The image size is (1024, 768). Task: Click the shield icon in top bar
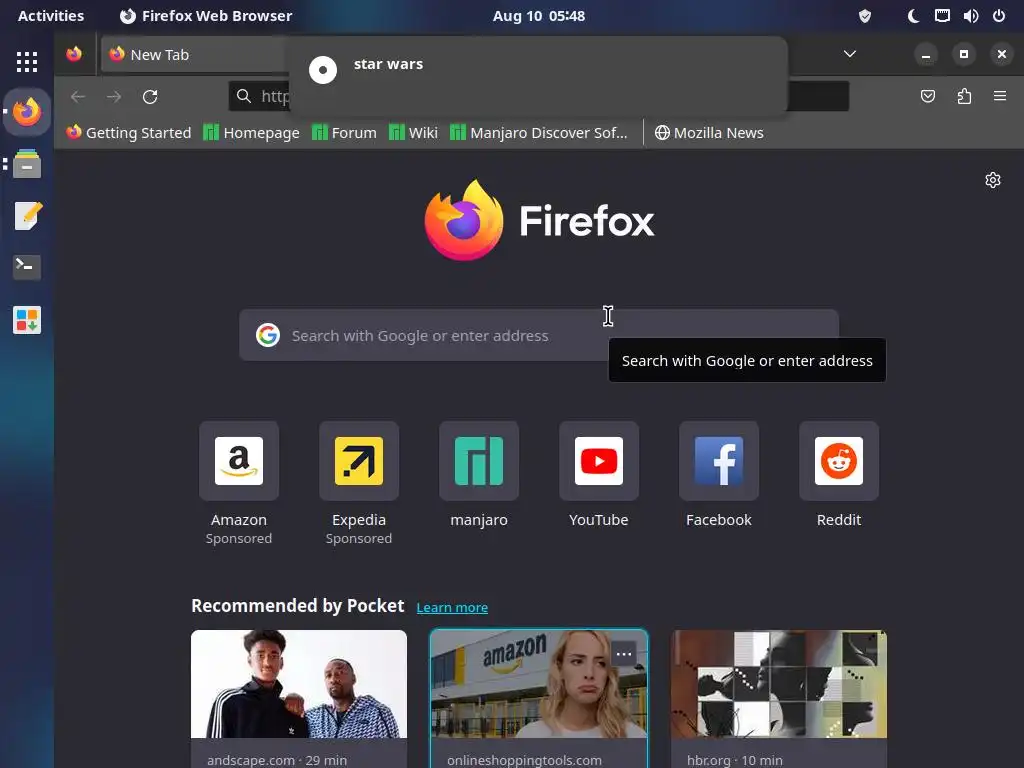click(865, 16)
